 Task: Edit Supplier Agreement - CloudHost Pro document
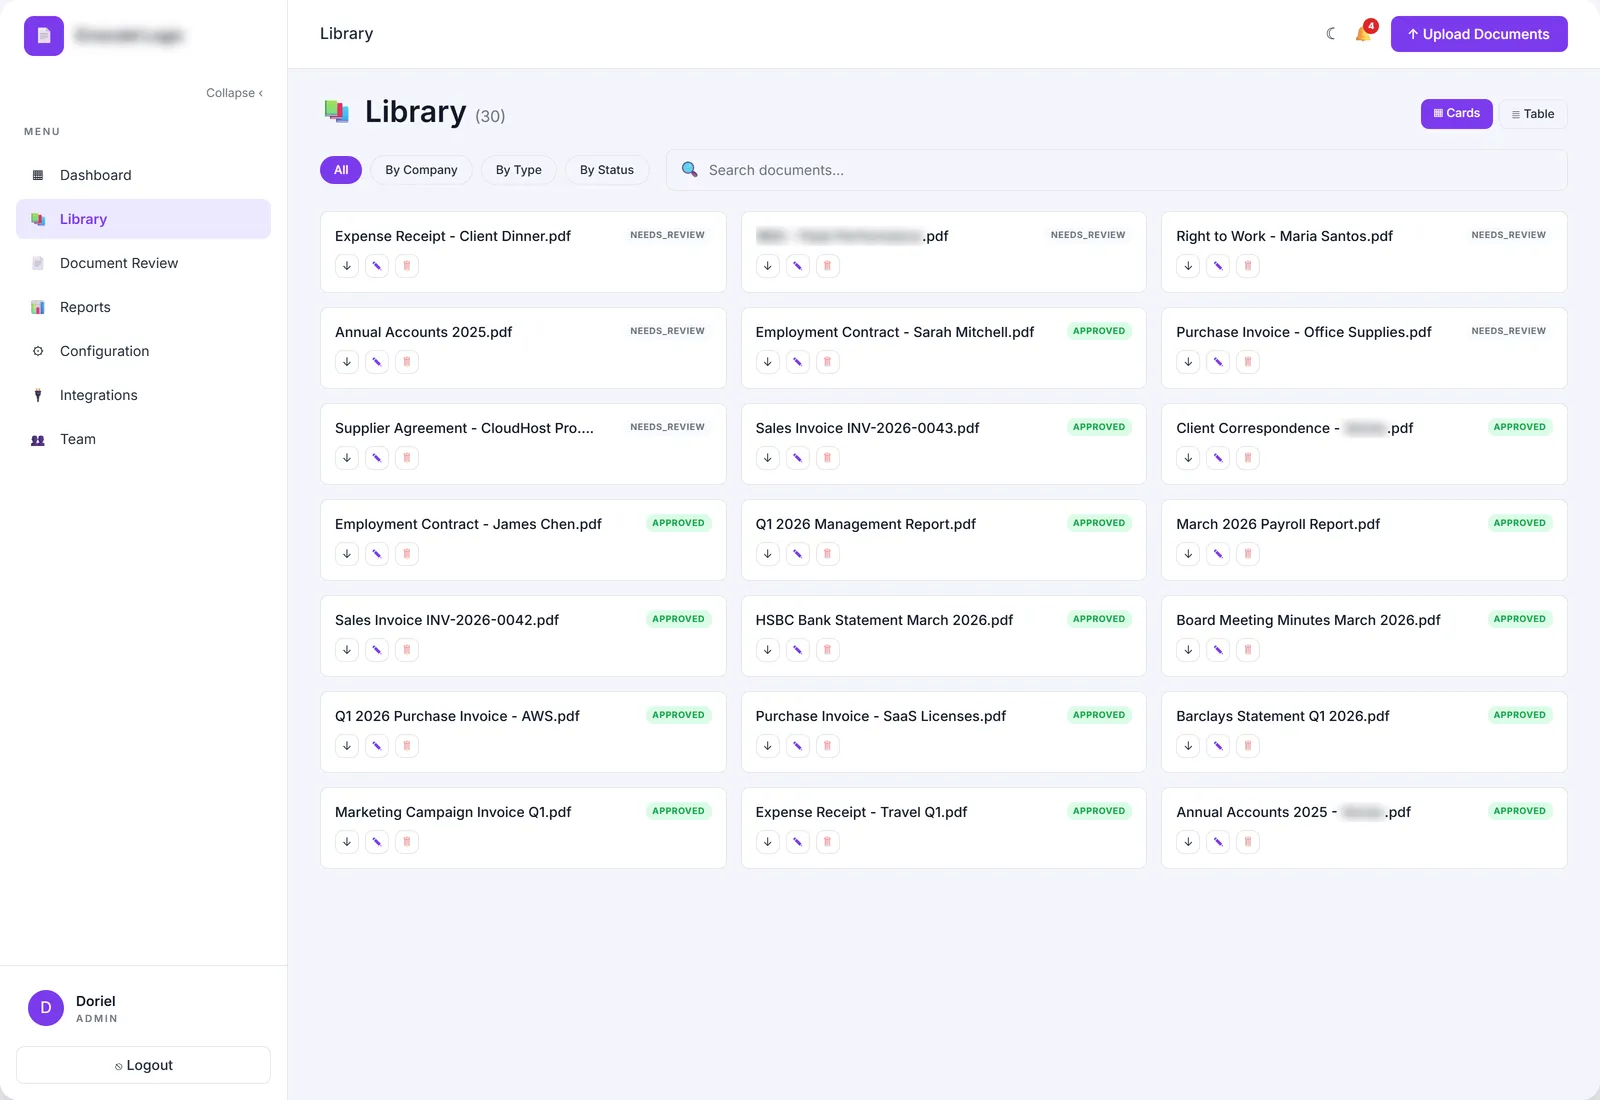[x=377, y=458]
